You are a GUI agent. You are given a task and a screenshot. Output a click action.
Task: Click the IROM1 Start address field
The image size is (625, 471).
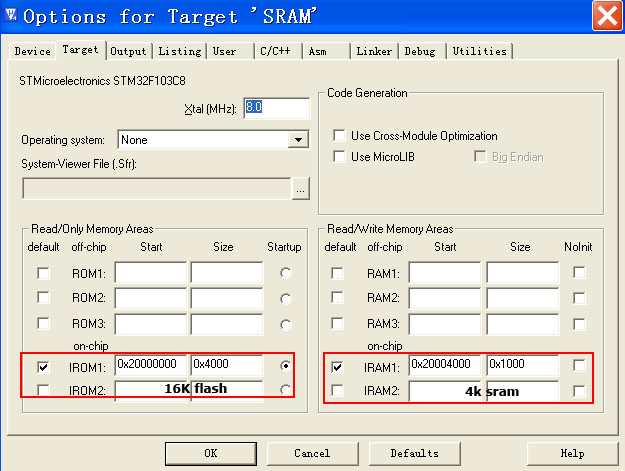coord(150,365)
